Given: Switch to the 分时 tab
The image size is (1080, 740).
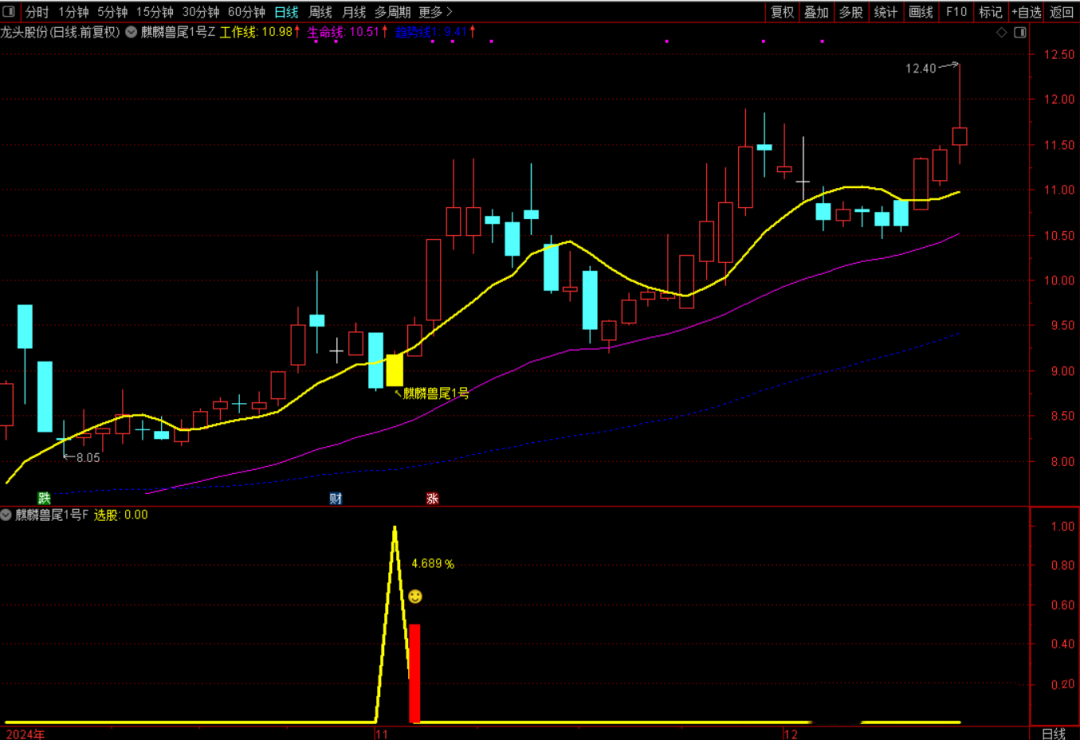Looking at the screenshot, I should (36, 12).
